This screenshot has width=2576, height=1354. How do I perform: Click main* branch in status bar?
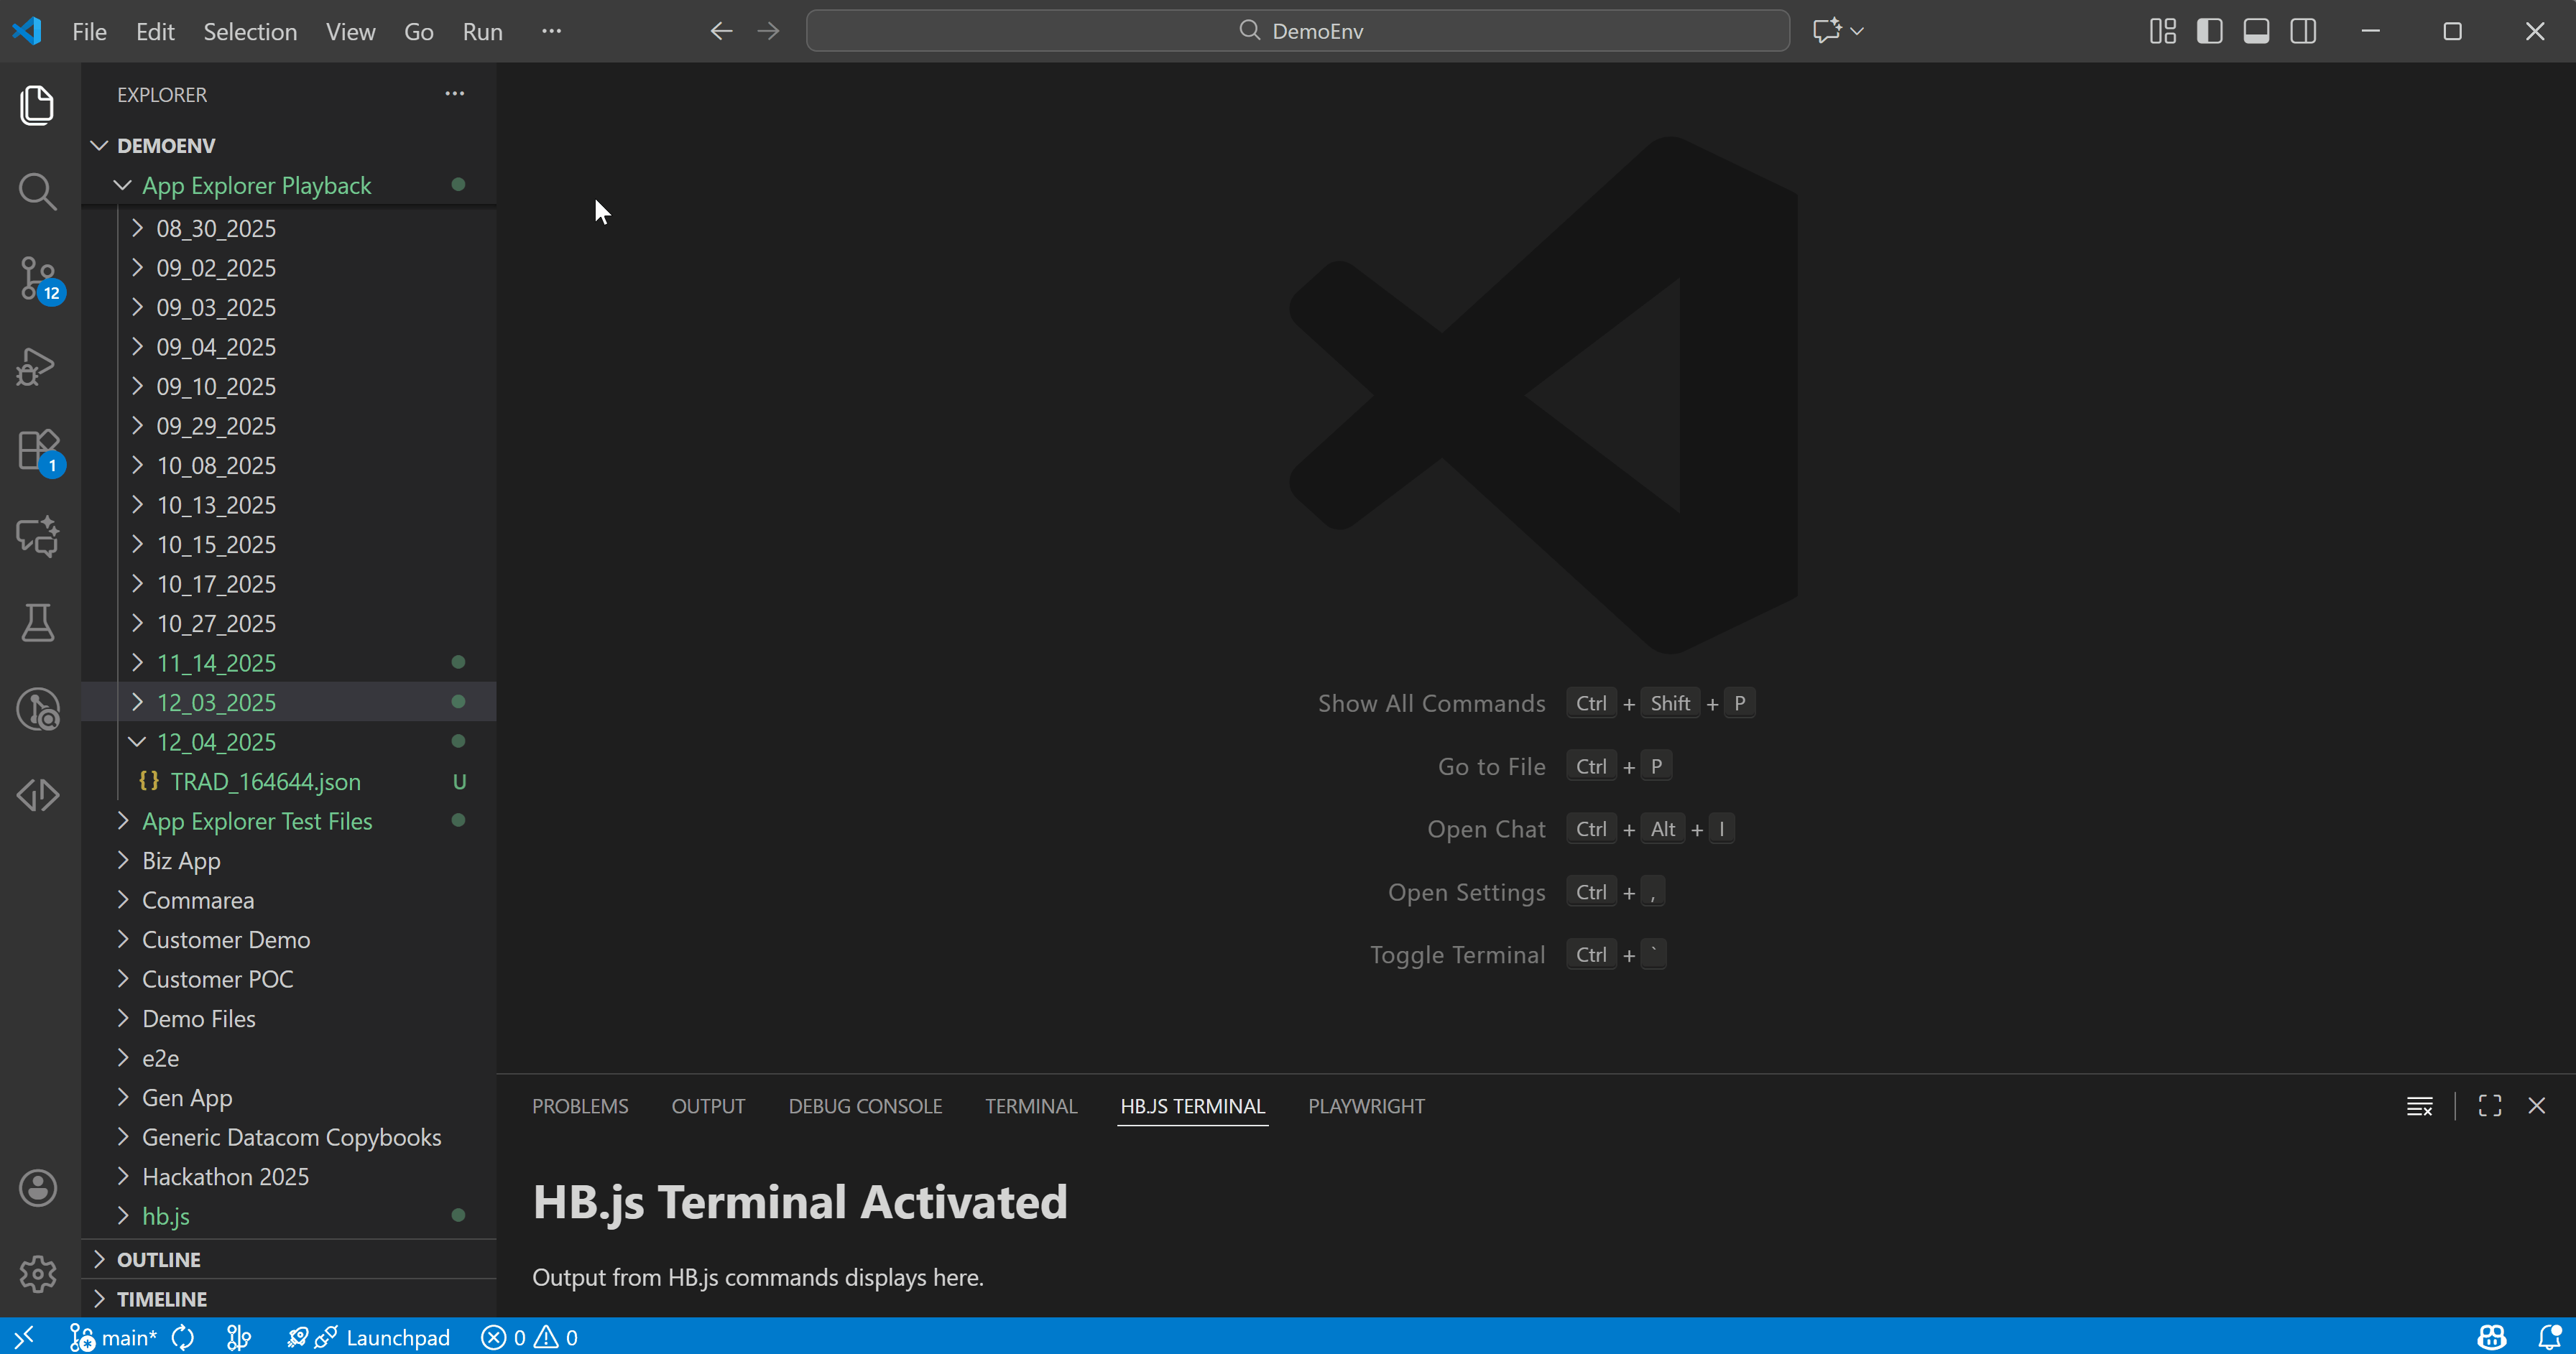[114, 1337]
